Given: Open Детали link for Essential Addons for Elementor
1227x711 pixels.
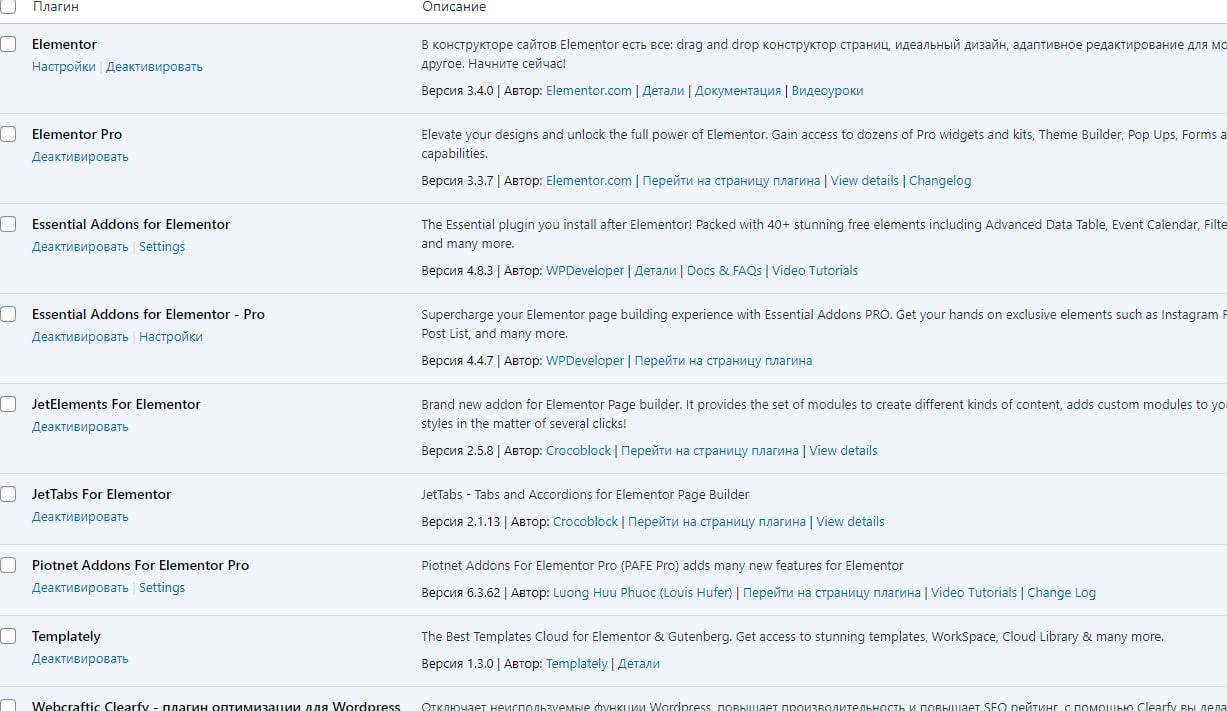Looking at the screenshot, I should (x=656, y=271).
